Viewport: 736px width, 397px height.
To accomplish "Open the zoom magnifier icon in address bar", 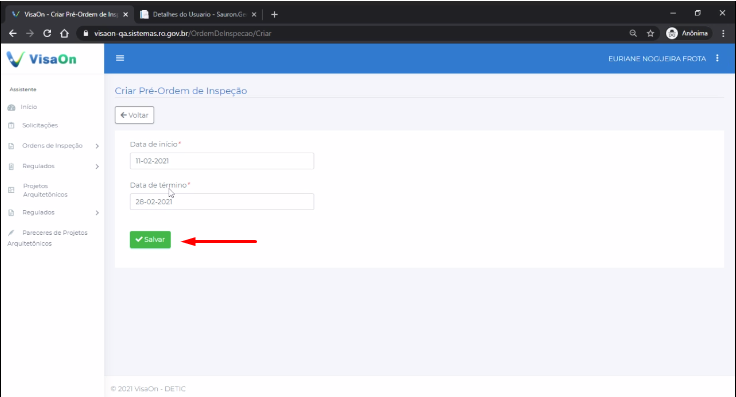I will click(x=633, y=33).
